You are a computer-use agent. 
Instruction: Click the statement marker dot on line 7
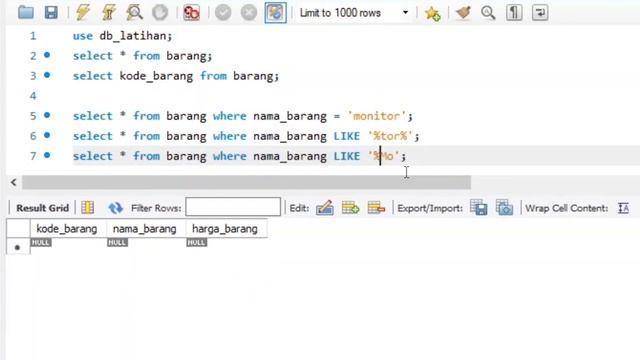tap(47, 155)
